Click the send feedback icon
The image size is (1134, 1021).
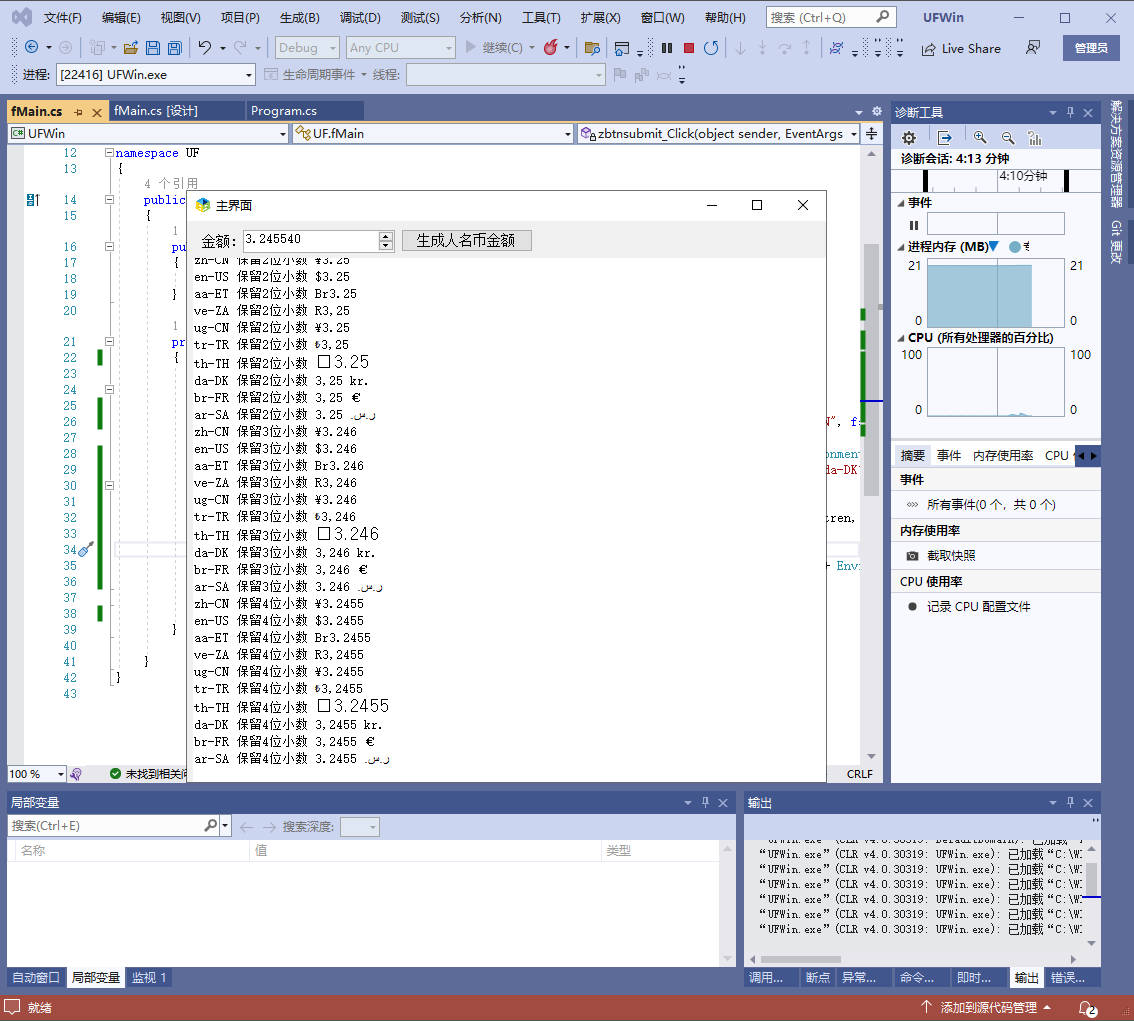[1033, 48]
